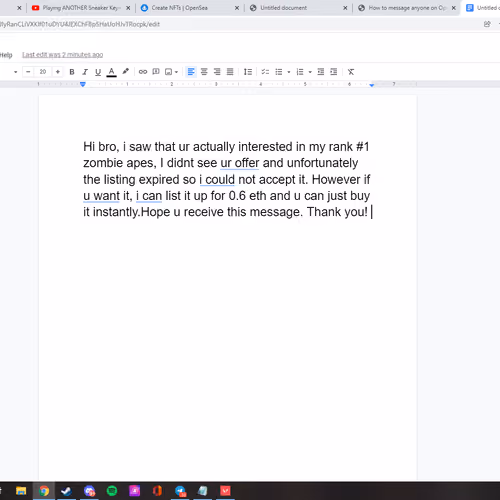Apply a bulleted list
The width and height of the screenshot is (500, 500).
[x=279, y=72]
